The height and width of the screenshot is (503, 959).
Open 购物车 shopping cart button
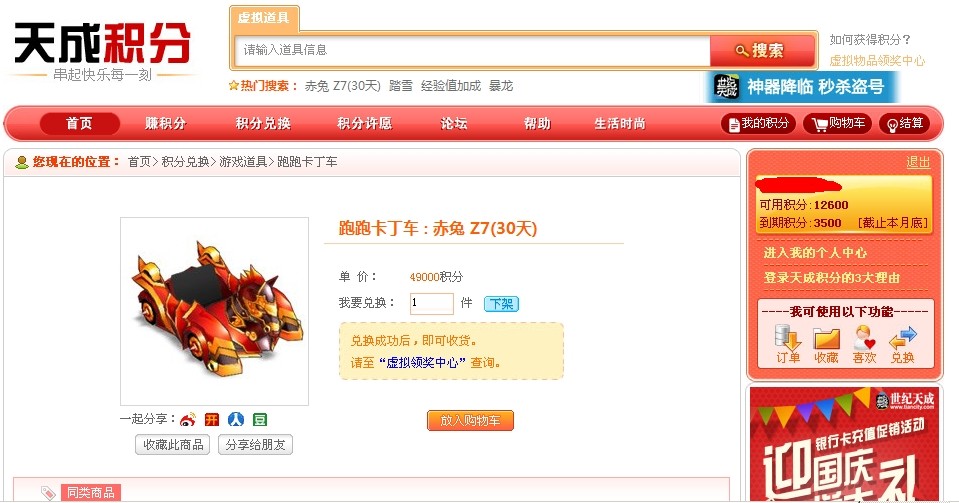click(x=837, y=124)
